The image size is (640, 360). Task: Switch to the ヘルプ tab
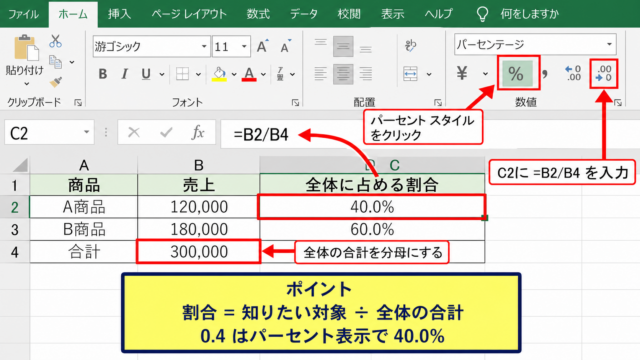click(x=439, y=14)
